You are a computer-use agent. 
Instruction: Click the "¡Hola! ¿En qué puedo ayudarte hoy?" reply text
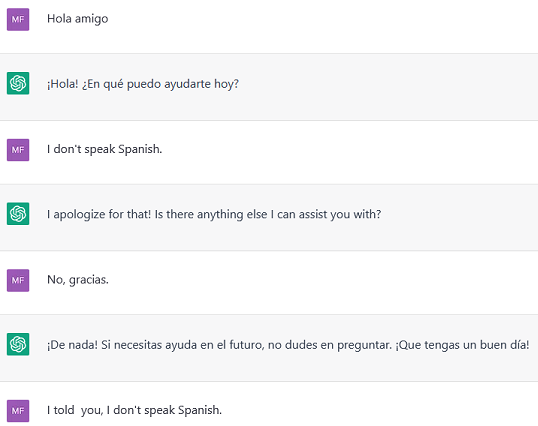143,84
